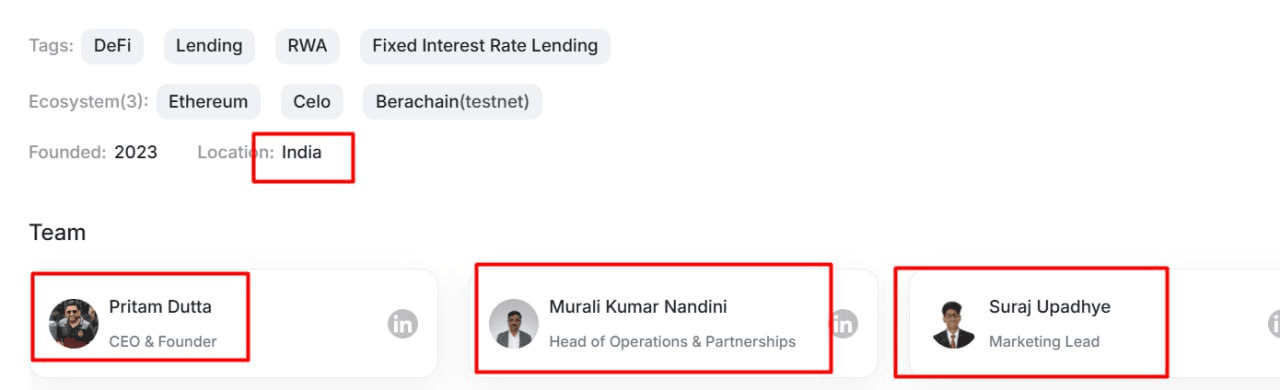Click the 2023 founded year
Image resolution: width=1280 pixels, height=390 pixels.
(136, 153)
